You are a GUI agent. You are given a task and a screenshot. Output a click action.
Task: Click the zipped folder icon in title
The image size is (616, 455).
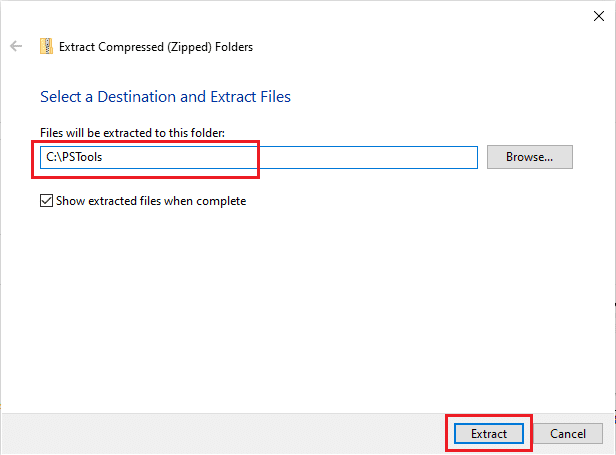tap(46, 46)
